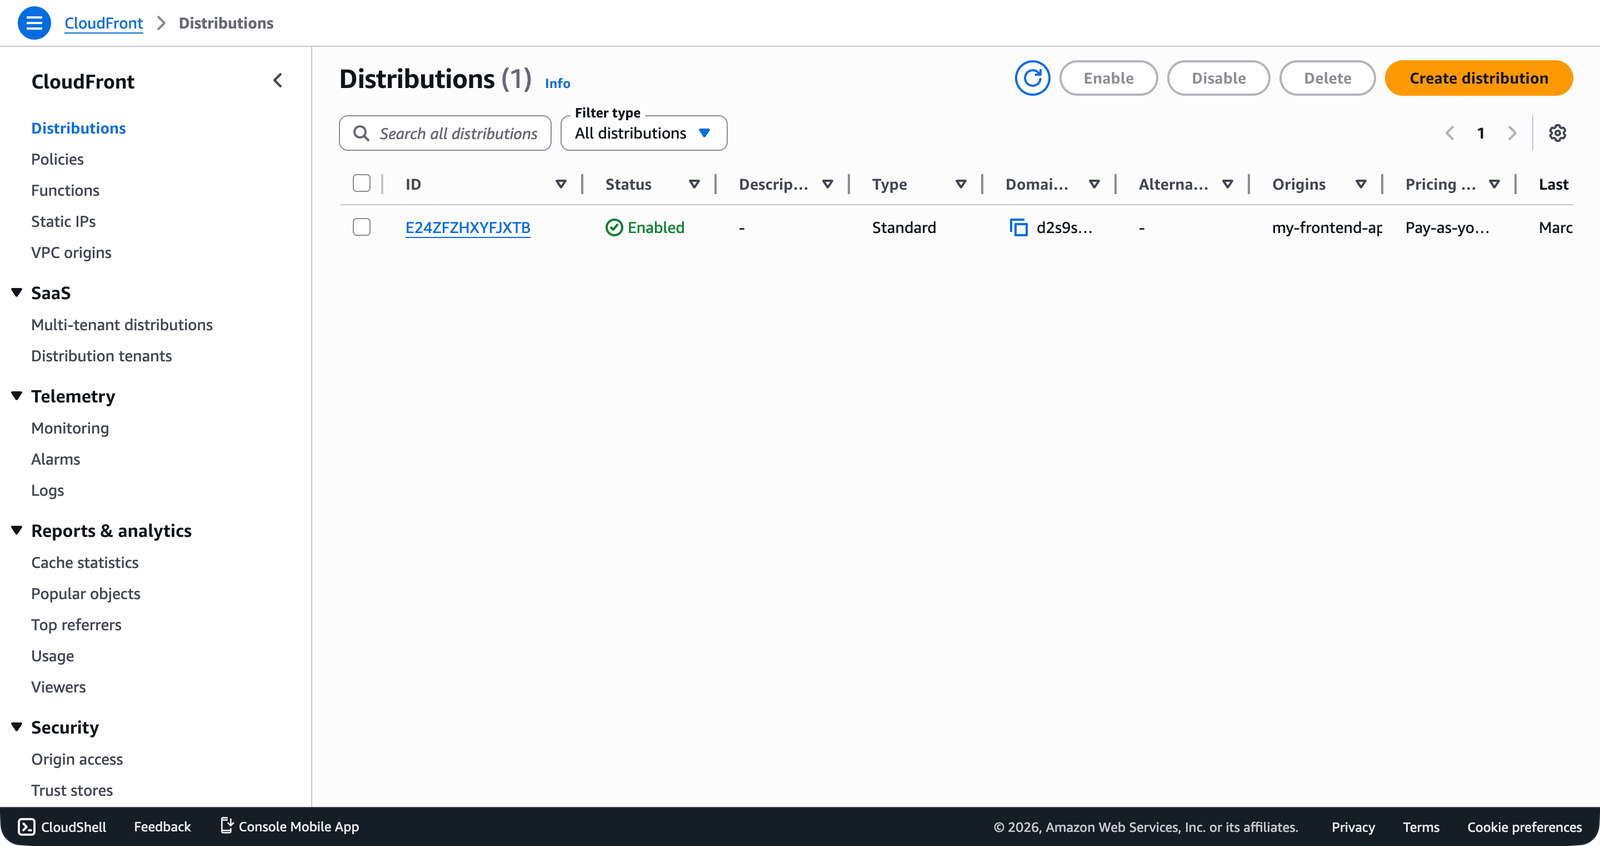Open Multi-tenant distributions
This screenshot has height=846, width=1600.
[122, 325]
